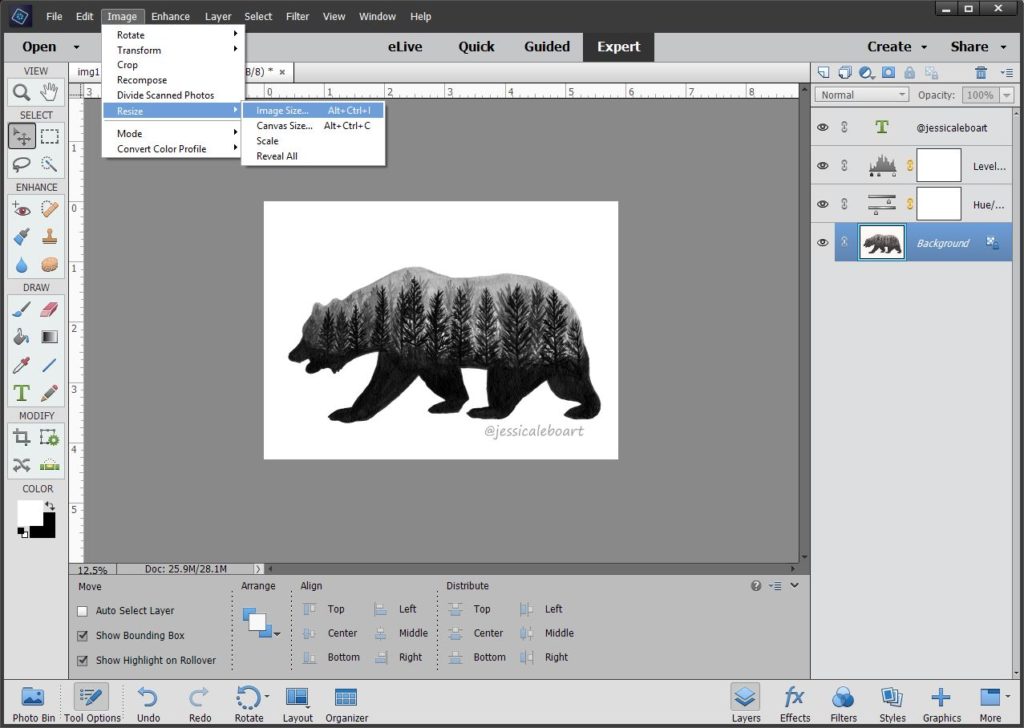This screenshot has height=728, width=1024.
Task: Open the Opacity dropdown arrow
Action: 1006,95
